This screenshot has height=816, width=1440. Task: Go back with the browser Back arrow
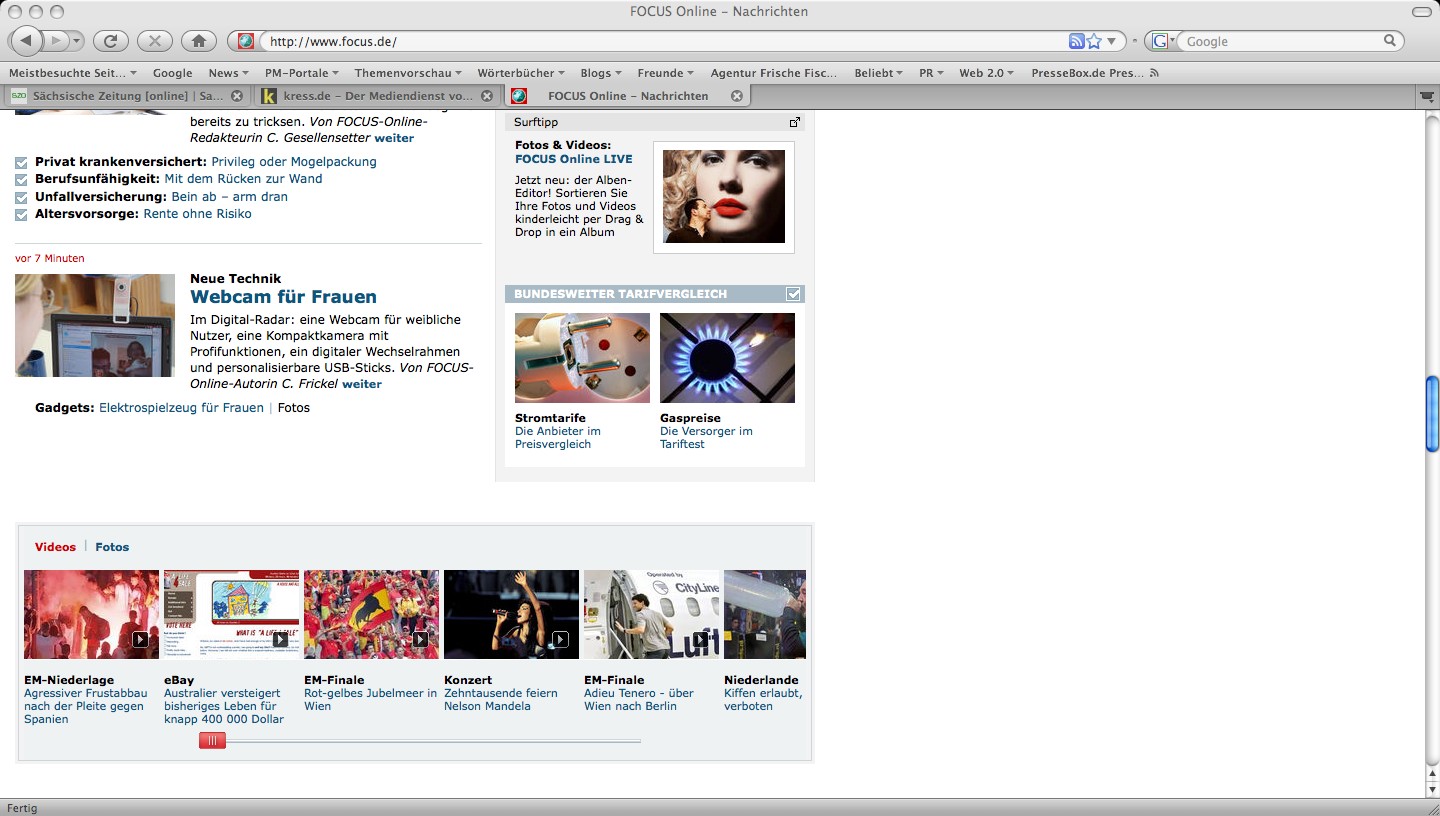click(x=26, y=41)
